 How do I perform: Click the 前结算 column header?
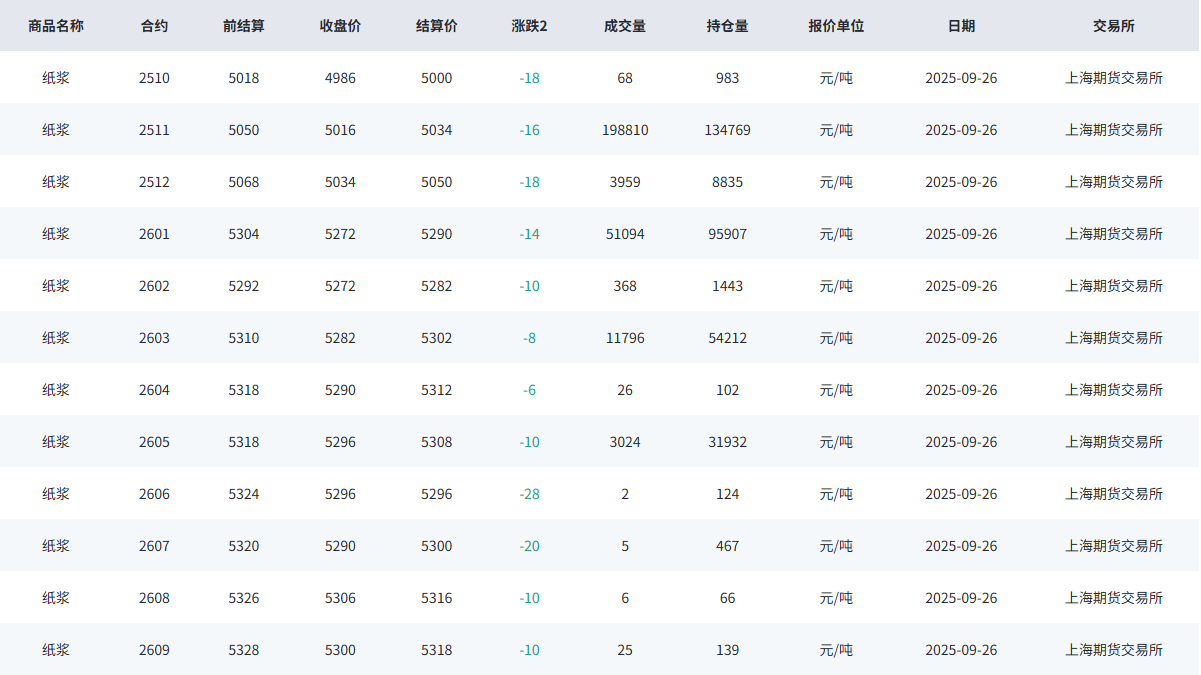pos(244,26)
